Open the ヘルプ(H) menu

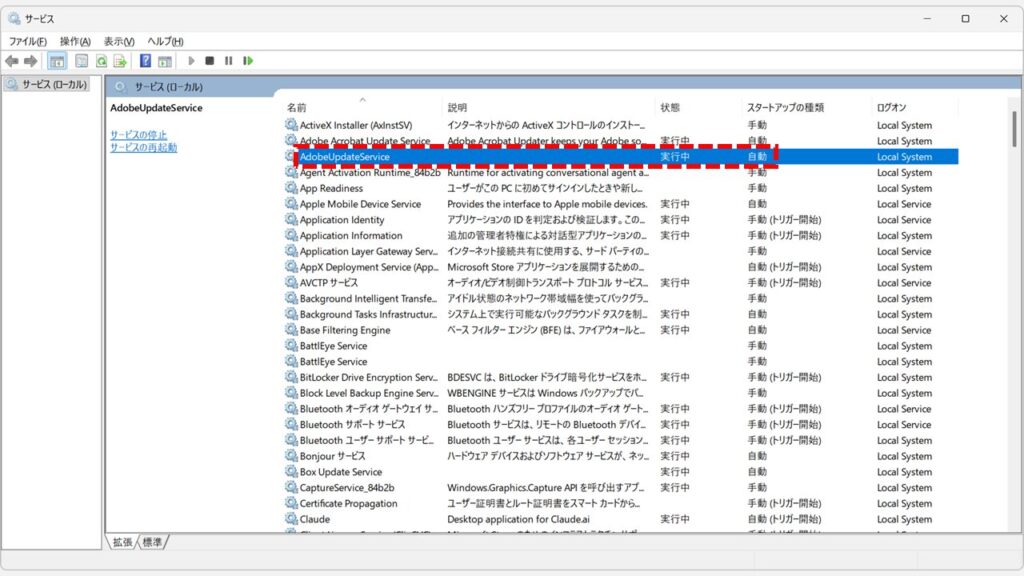tap(165, 41)
